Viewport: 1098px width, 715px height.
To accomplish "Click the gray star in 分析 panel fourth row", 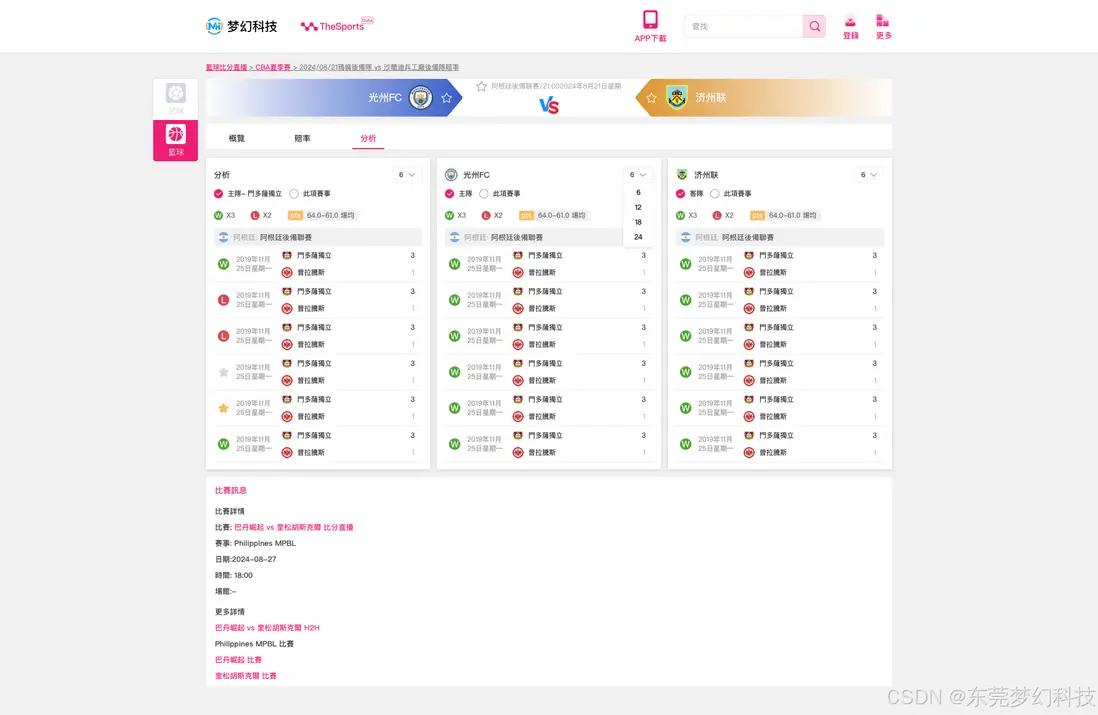I will coord(223,372).
